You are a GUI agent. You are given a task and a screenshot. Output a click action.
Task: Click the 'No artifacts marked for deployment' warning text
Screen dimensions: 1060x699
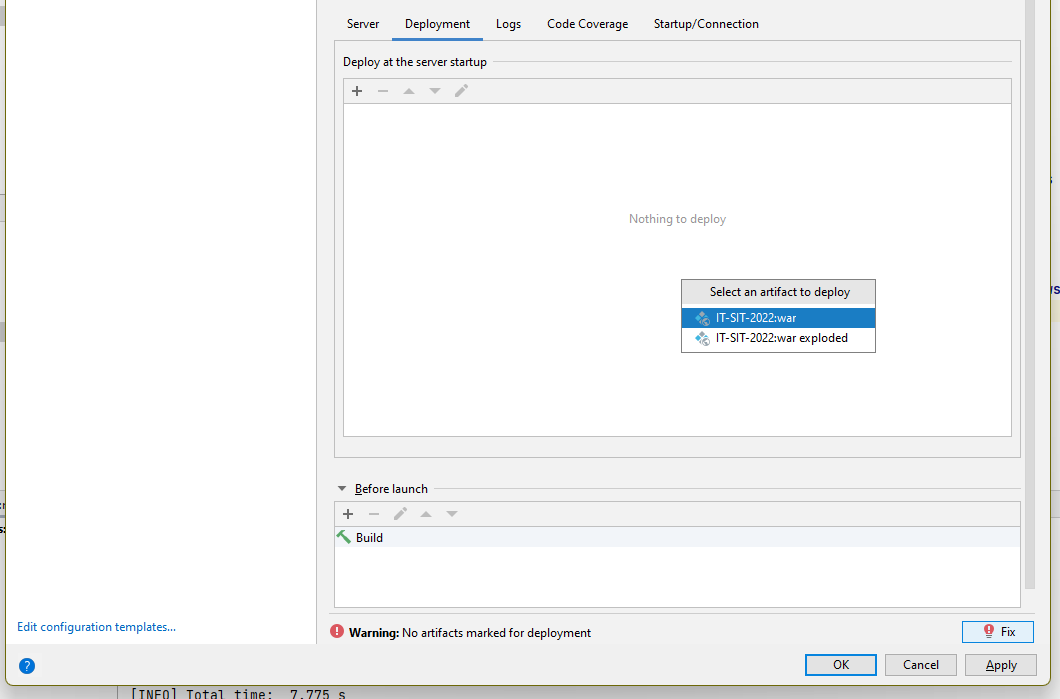pyautogui.click(x=496, y=633)
